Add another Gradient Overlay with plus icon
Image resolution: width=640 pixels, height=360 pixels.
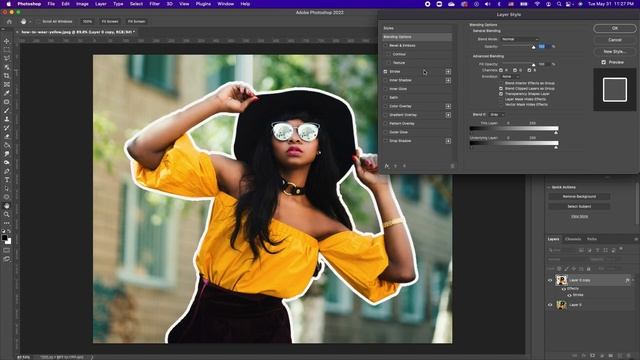[448, 115]
